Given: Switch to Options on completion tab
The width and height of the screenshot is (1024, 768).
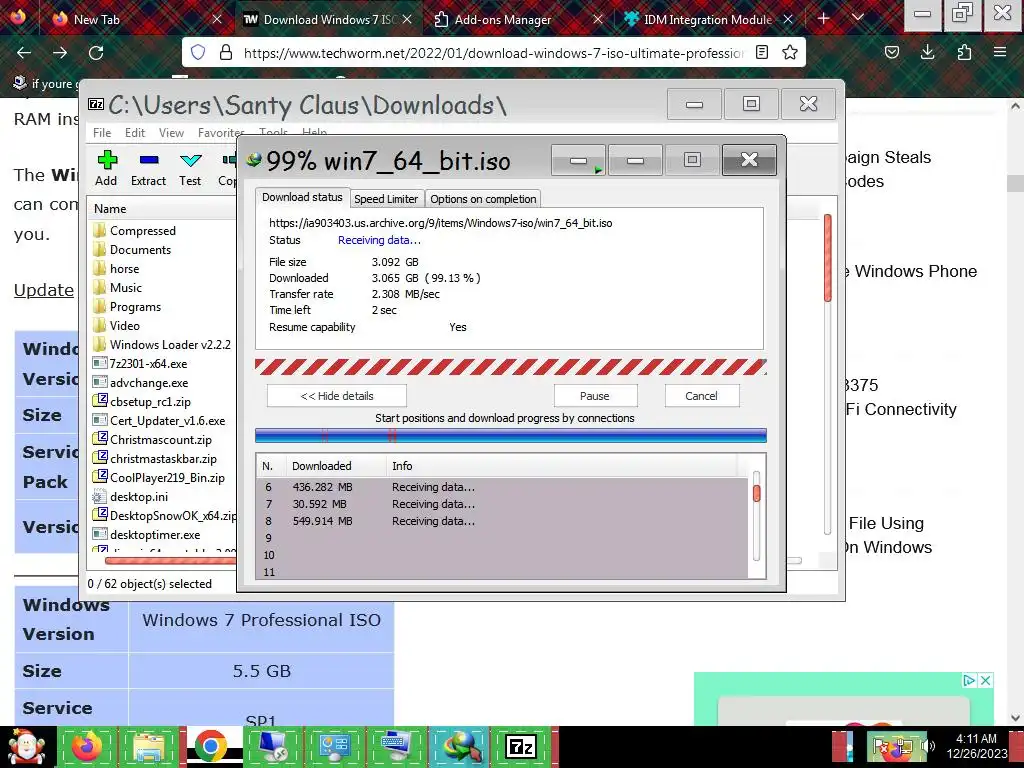Looking at the screenshot, I should (483, 199).
